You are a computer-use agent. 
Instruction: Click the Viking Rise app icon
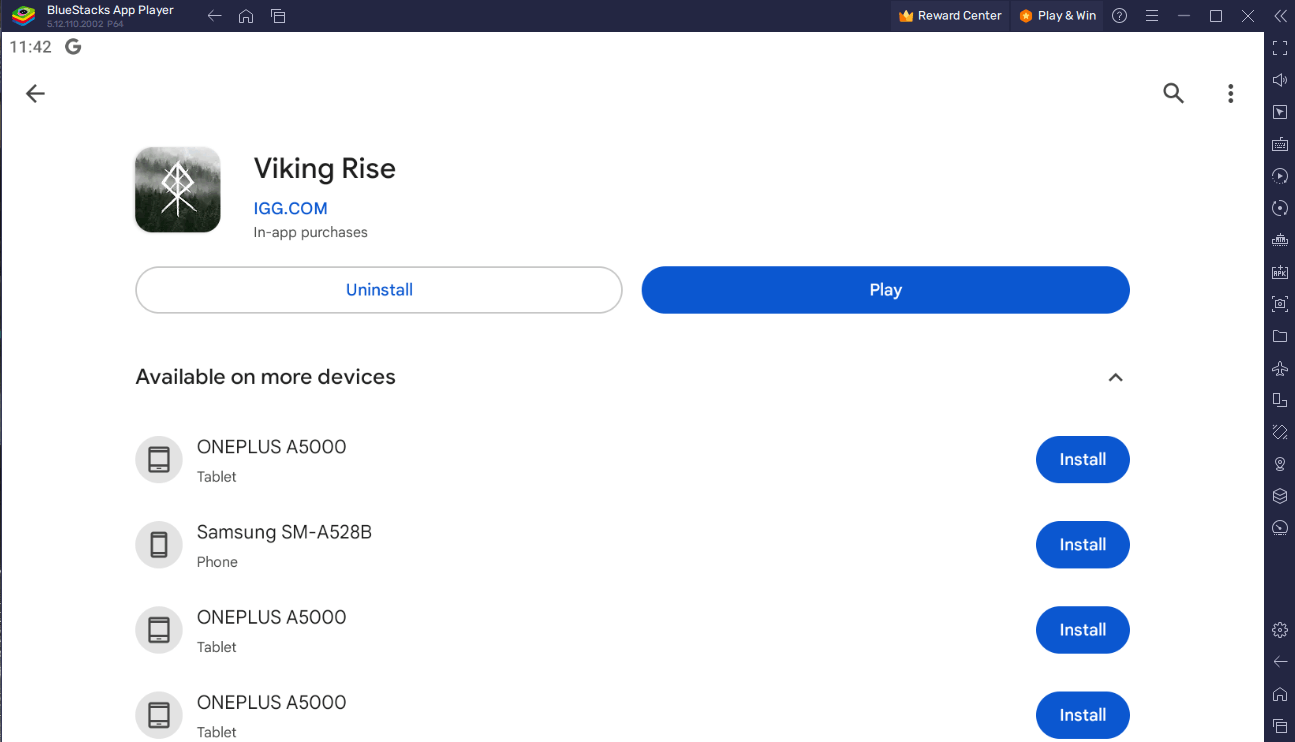point(178,190)
